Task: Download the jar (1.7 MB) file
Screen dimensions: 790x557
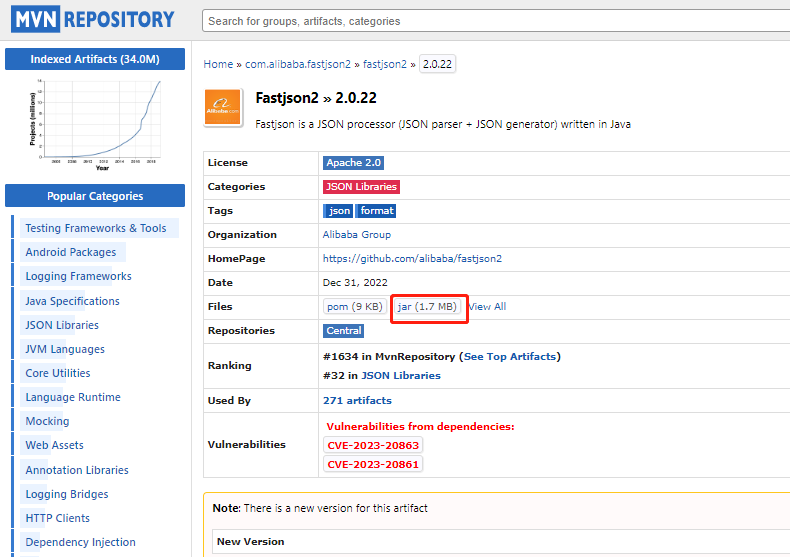Action: (x=427, y=306)
